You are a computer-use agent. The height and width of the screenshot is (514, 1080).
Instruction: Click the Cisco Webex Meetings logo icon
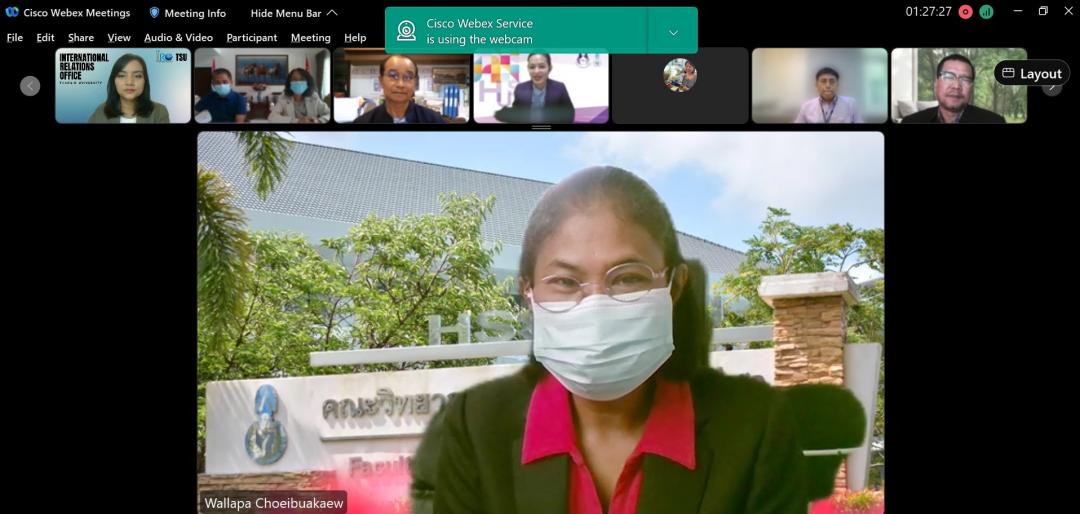tap(12, 13)
